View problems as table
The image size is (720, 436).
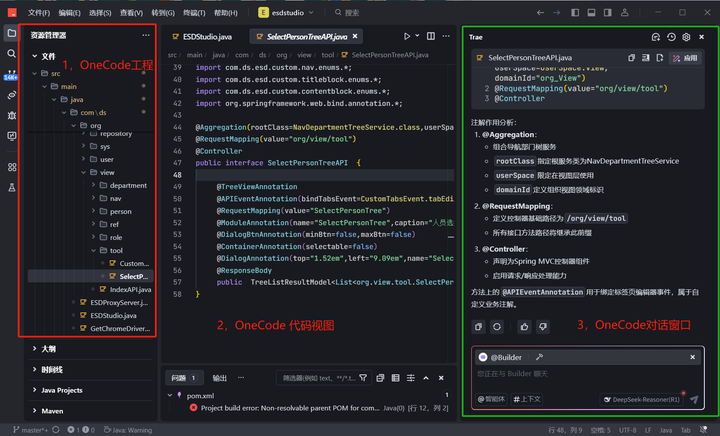click(395, 378)
